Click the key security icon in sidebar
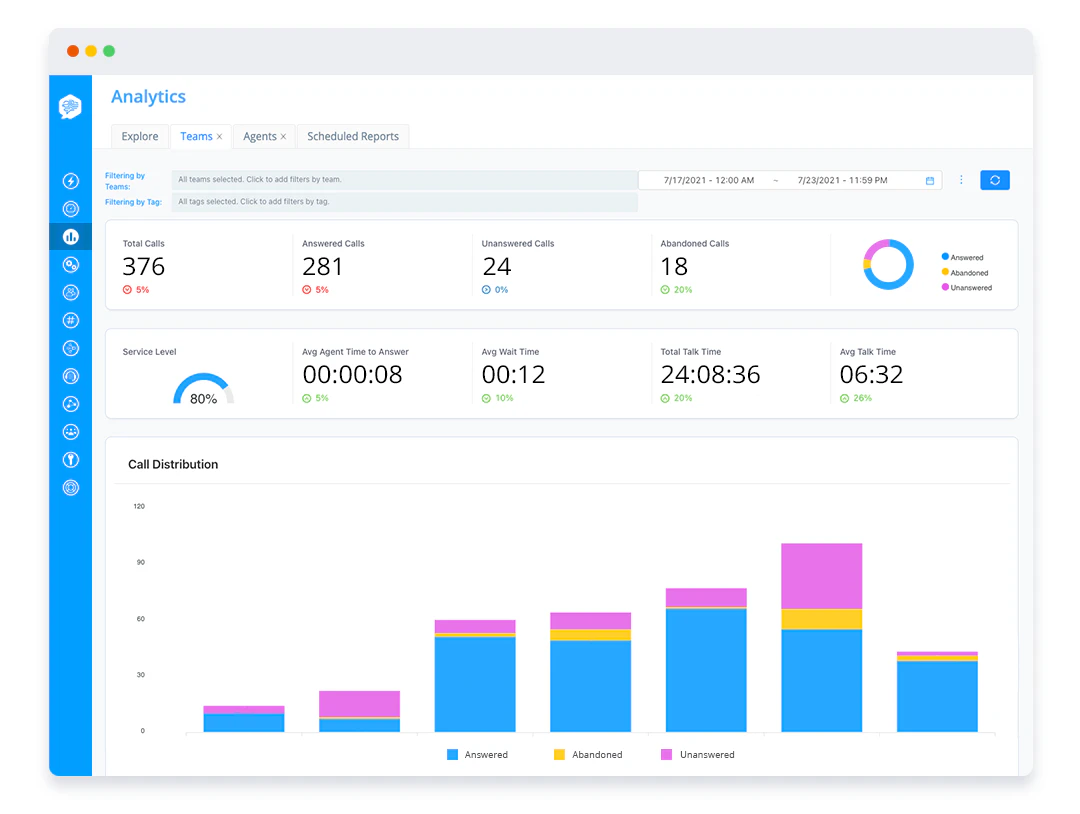Image resolution: width=1080 pixels, height=814 pixels. pos(70,459)
